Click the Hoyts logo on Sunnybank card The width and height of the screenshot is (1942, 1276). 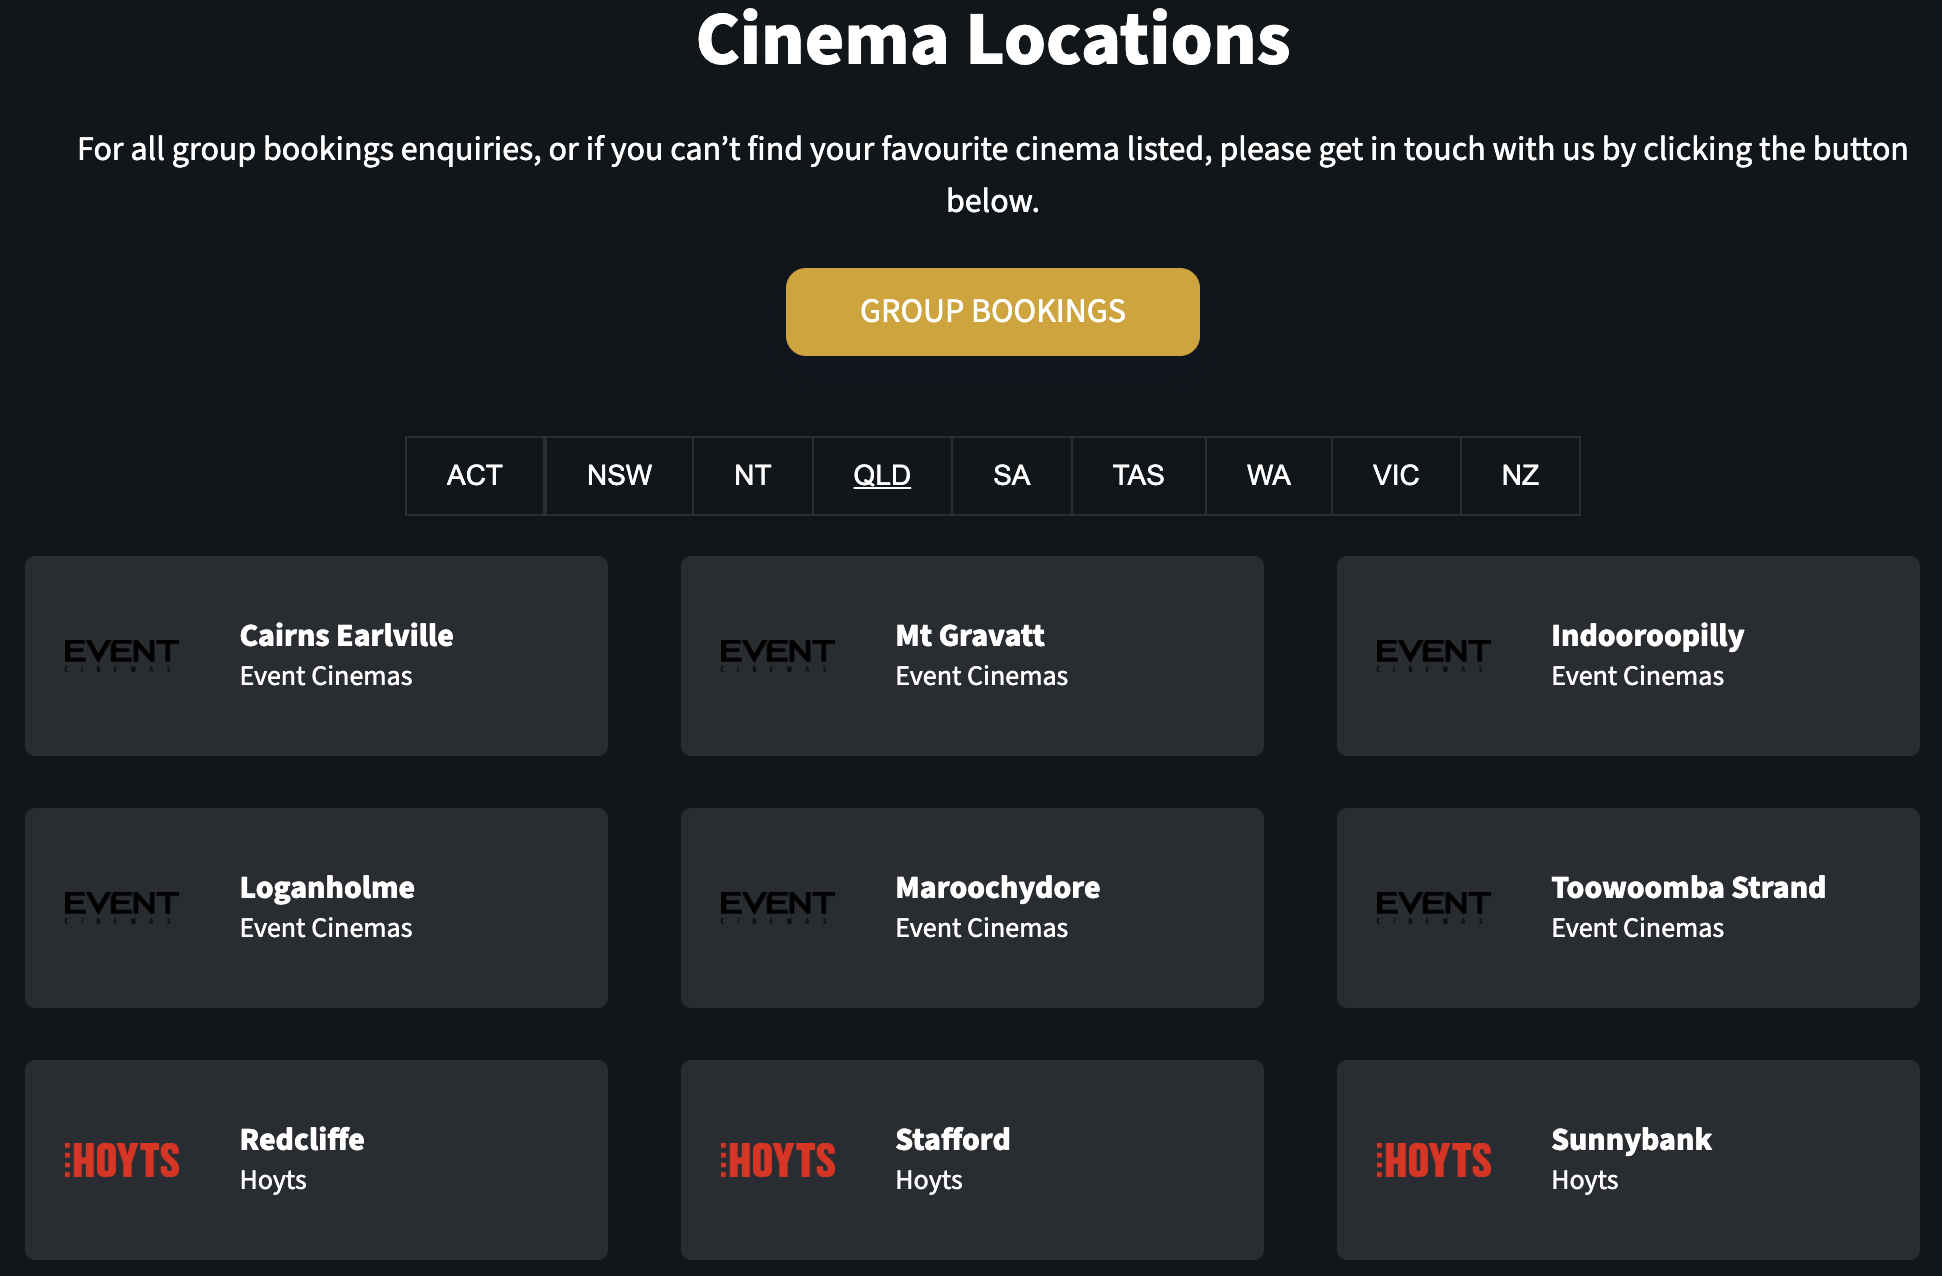(1434, 1160)
